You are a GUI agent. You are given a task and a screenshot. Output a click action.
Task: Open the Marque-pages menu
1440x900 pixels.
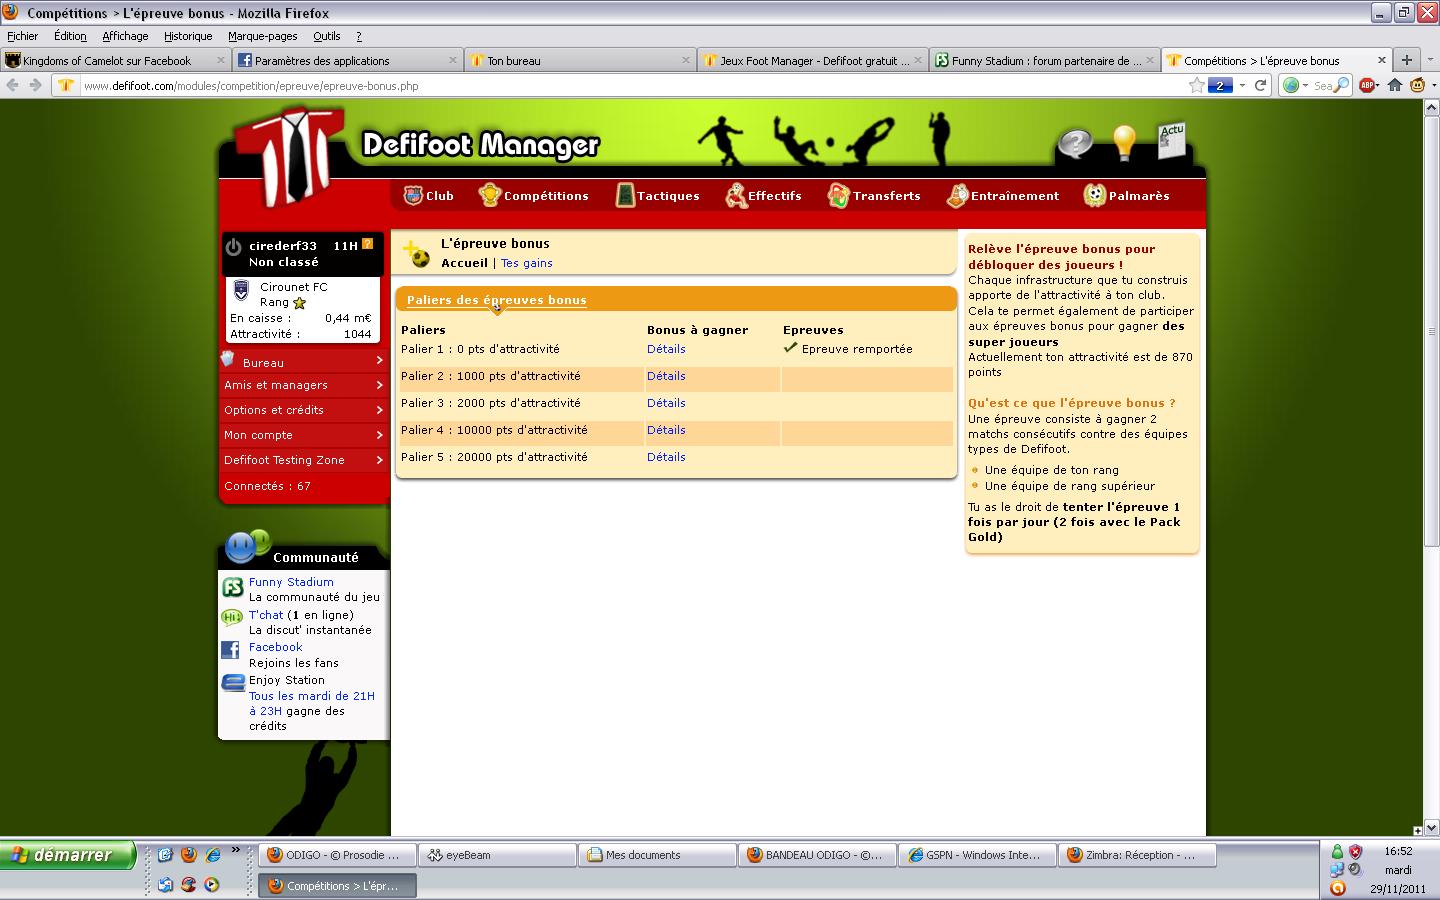pyautogui.click(x=262, y=36)
